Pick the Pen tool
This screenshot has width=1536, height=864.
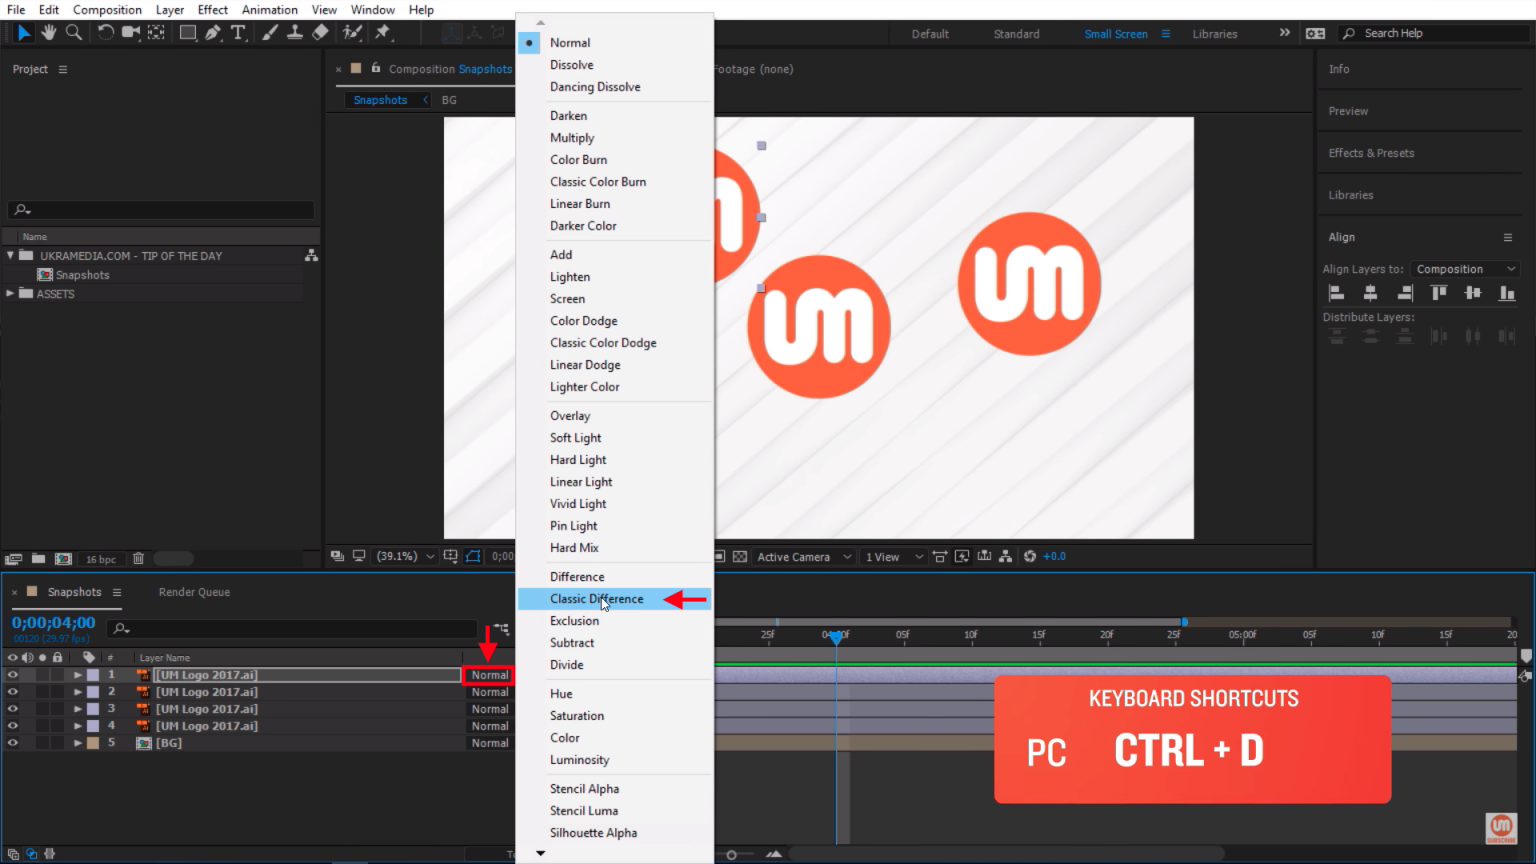[213, 33]
